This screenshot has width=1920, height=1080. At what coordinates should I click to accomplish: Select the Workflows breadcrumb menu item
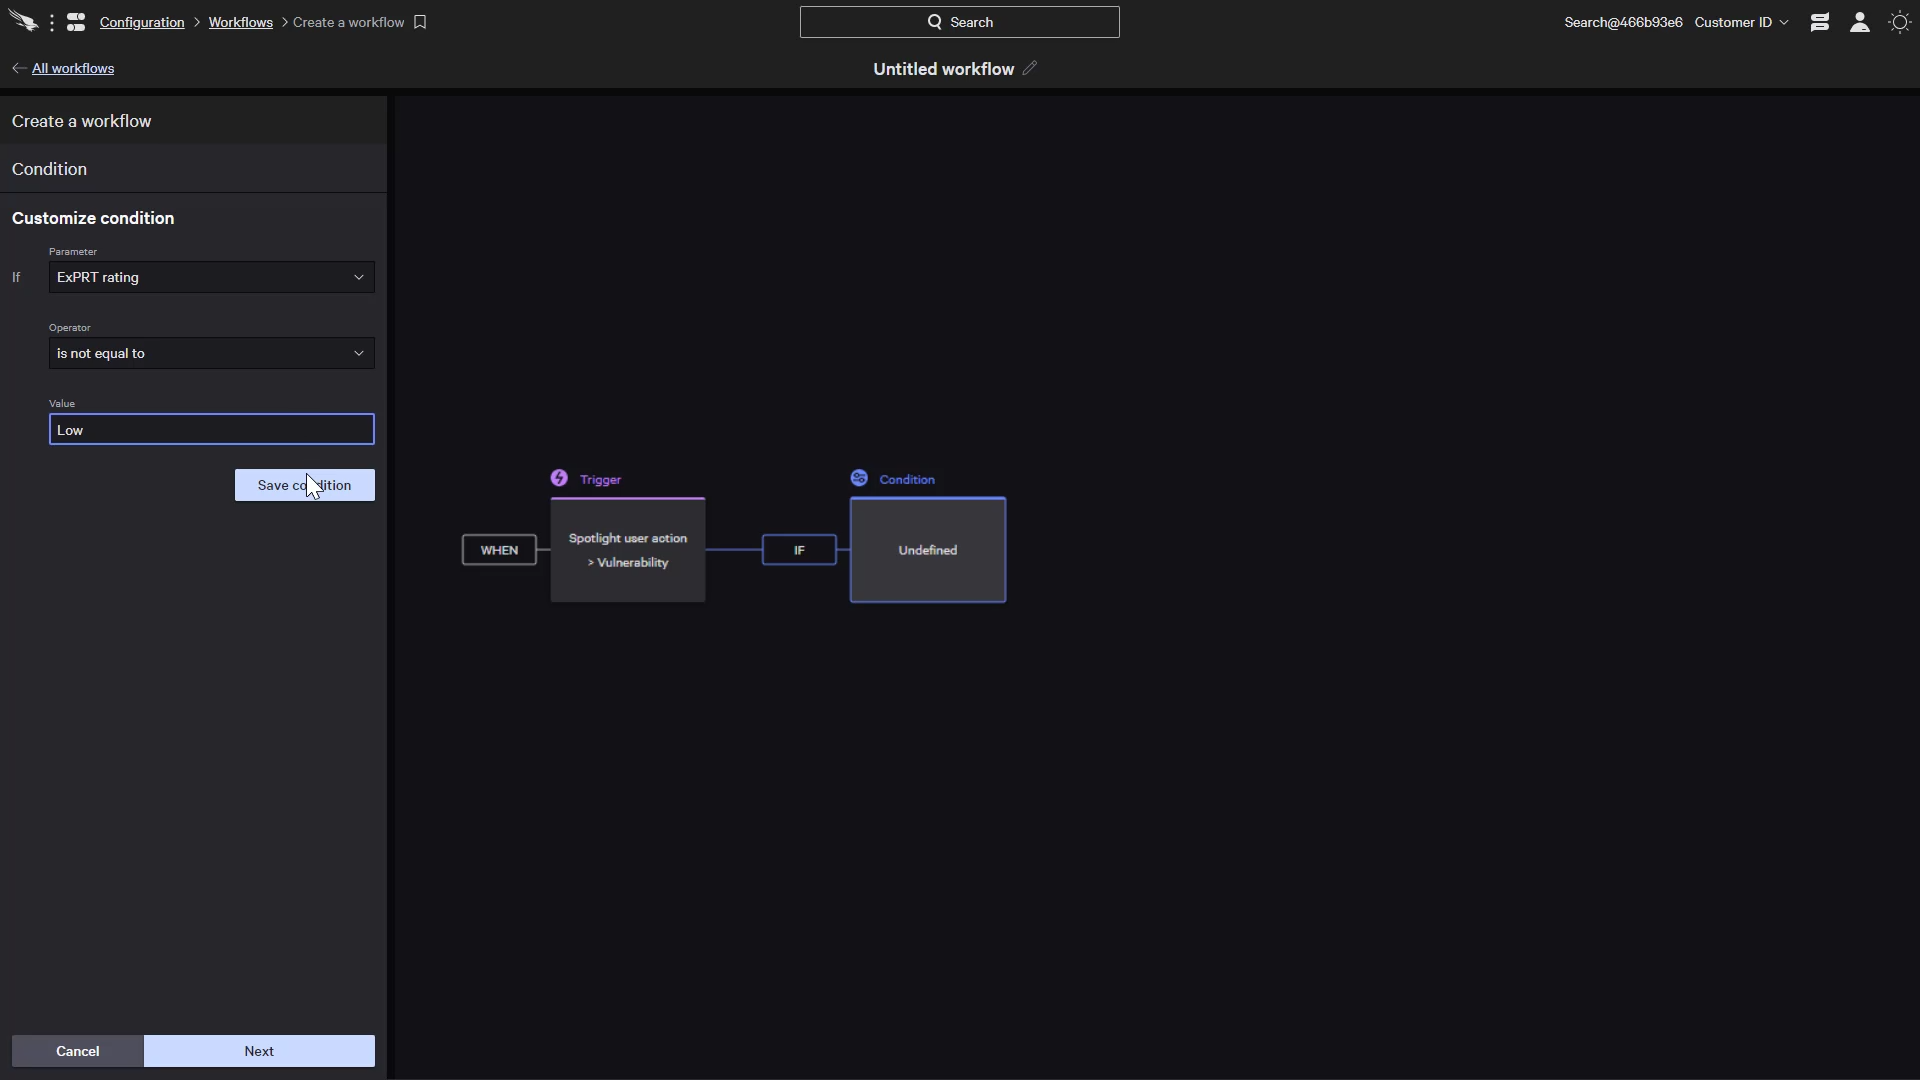point(240,22)
